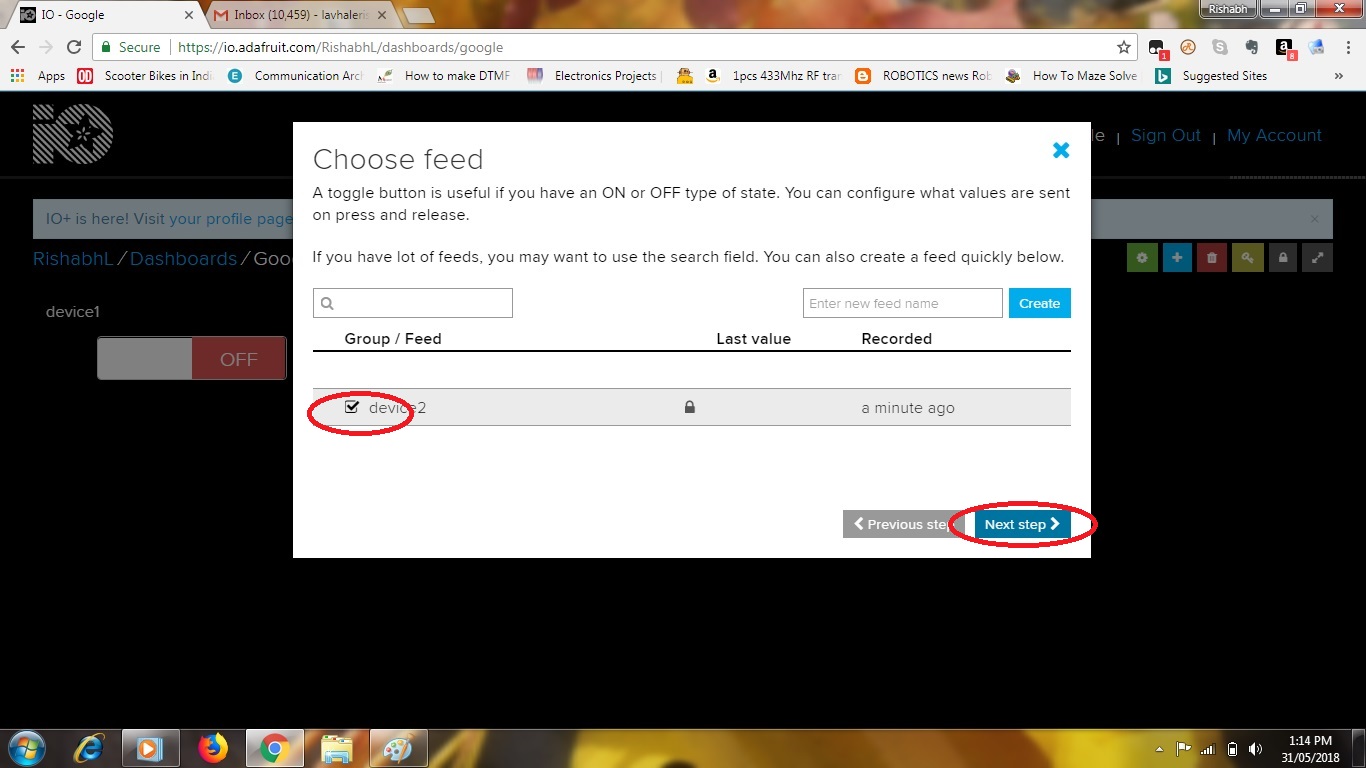1366x768 pixels.
Task: Click the dashboard lock icon button
Action: [x=1283, y=258]
